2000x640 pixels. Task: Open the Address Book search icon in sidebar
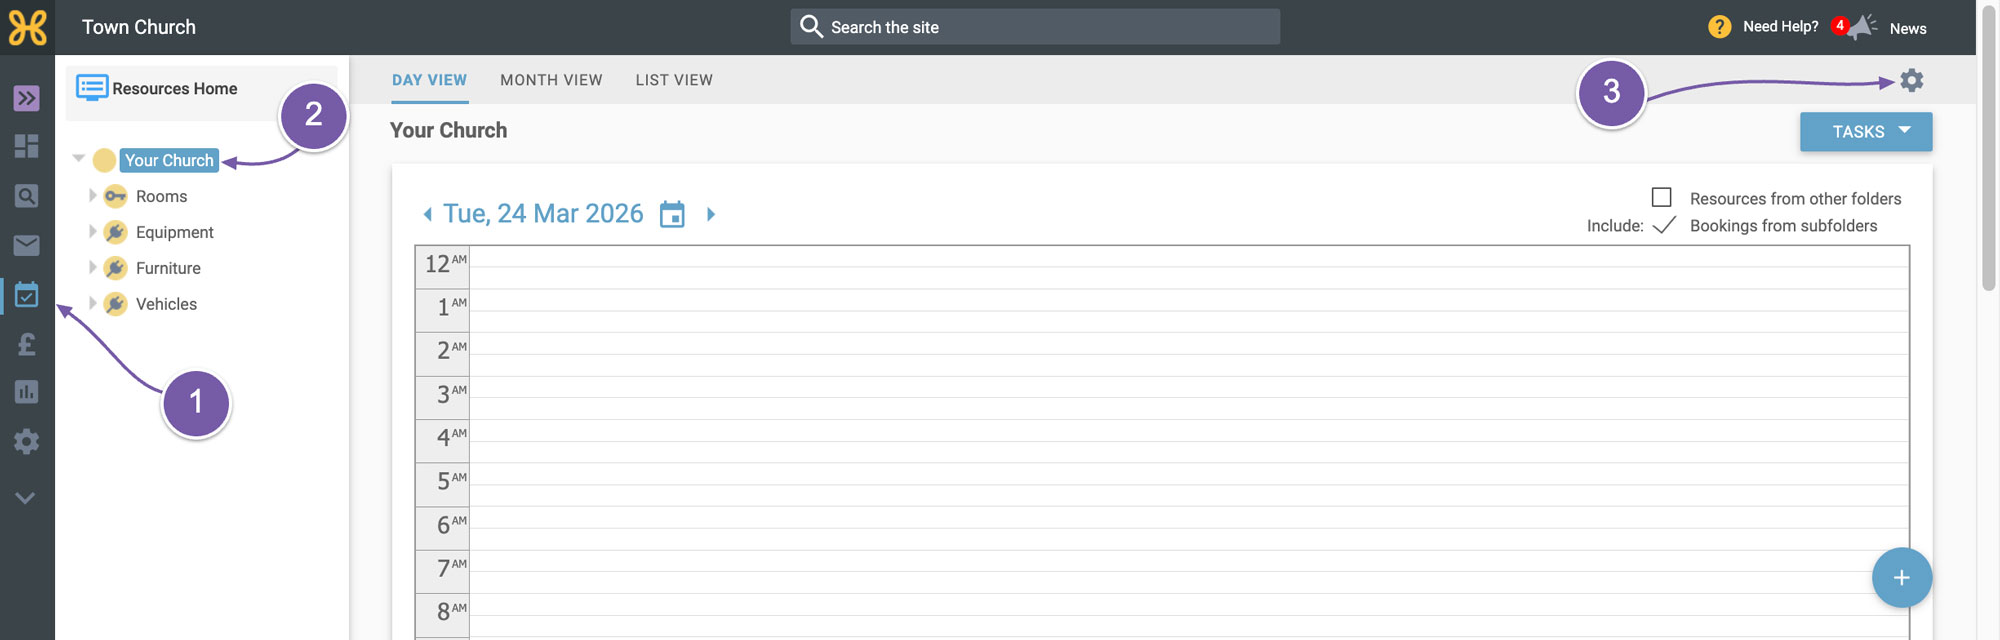[27, 195]
